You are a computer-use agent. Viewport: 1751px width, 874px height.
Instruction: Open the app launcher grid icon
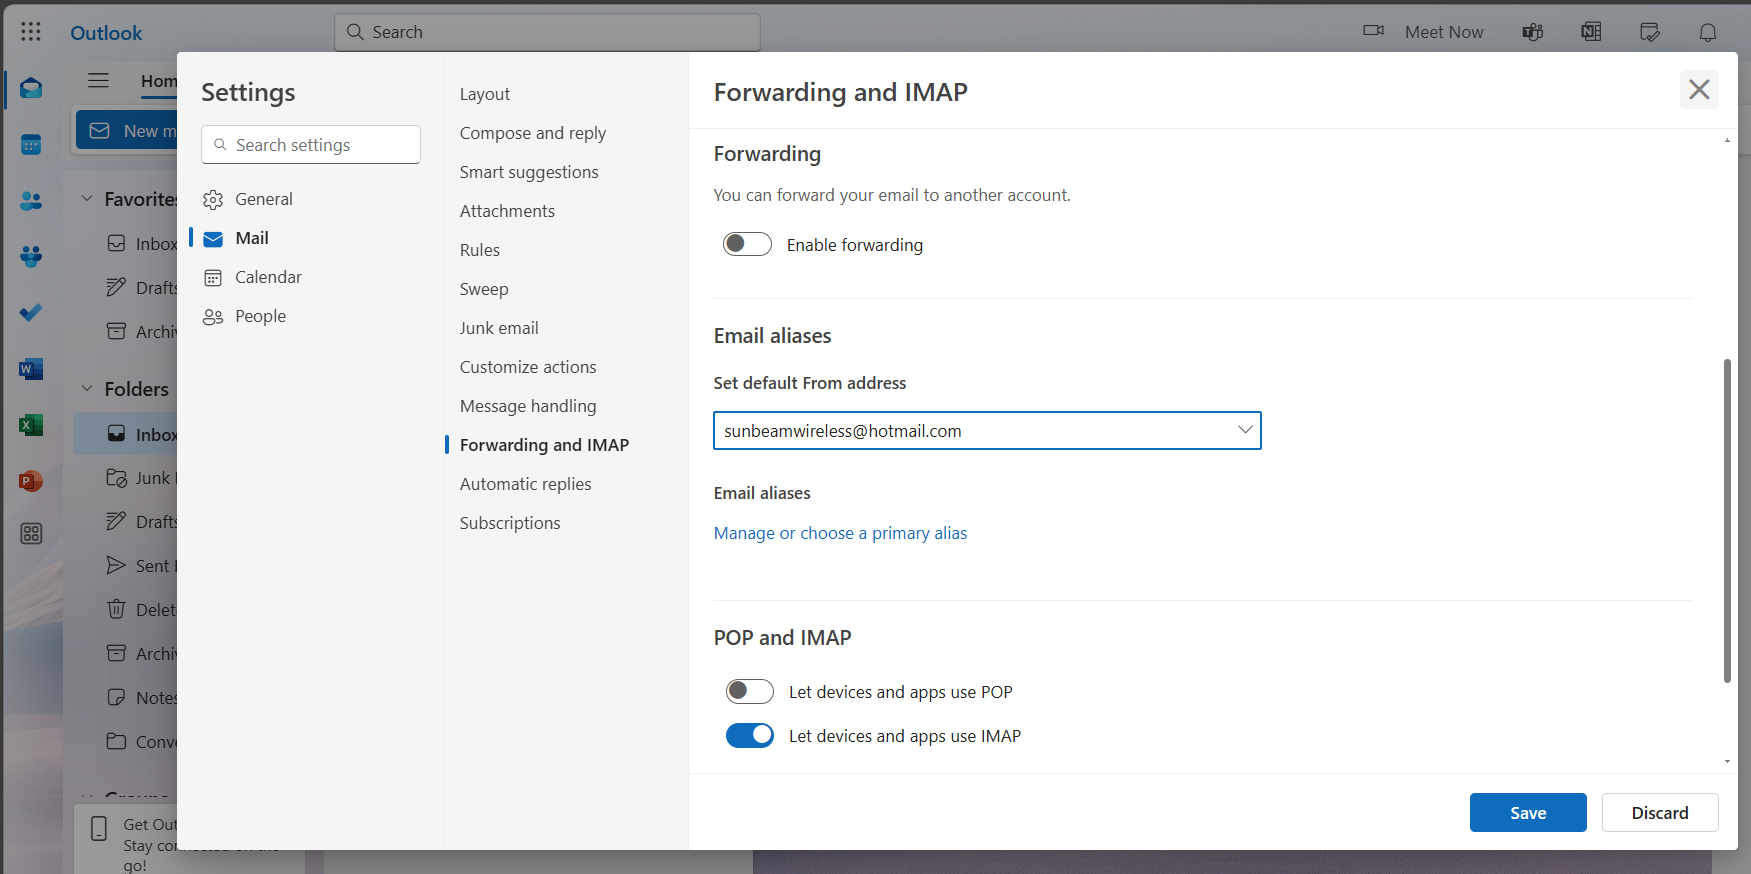coord(31,32)
